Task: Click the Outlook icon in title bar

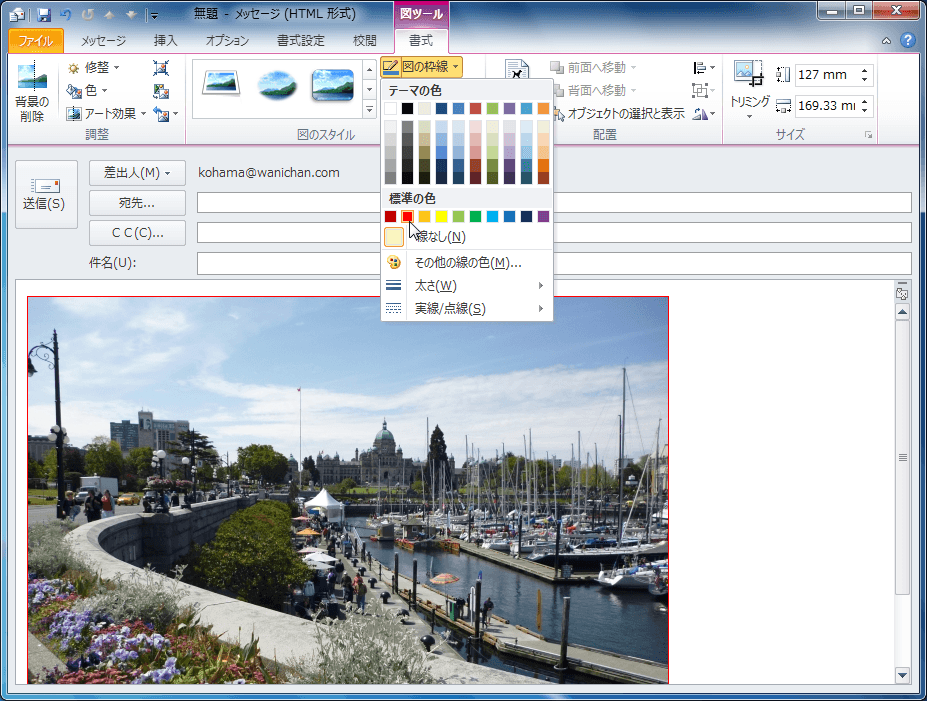Action: point(17,14)
